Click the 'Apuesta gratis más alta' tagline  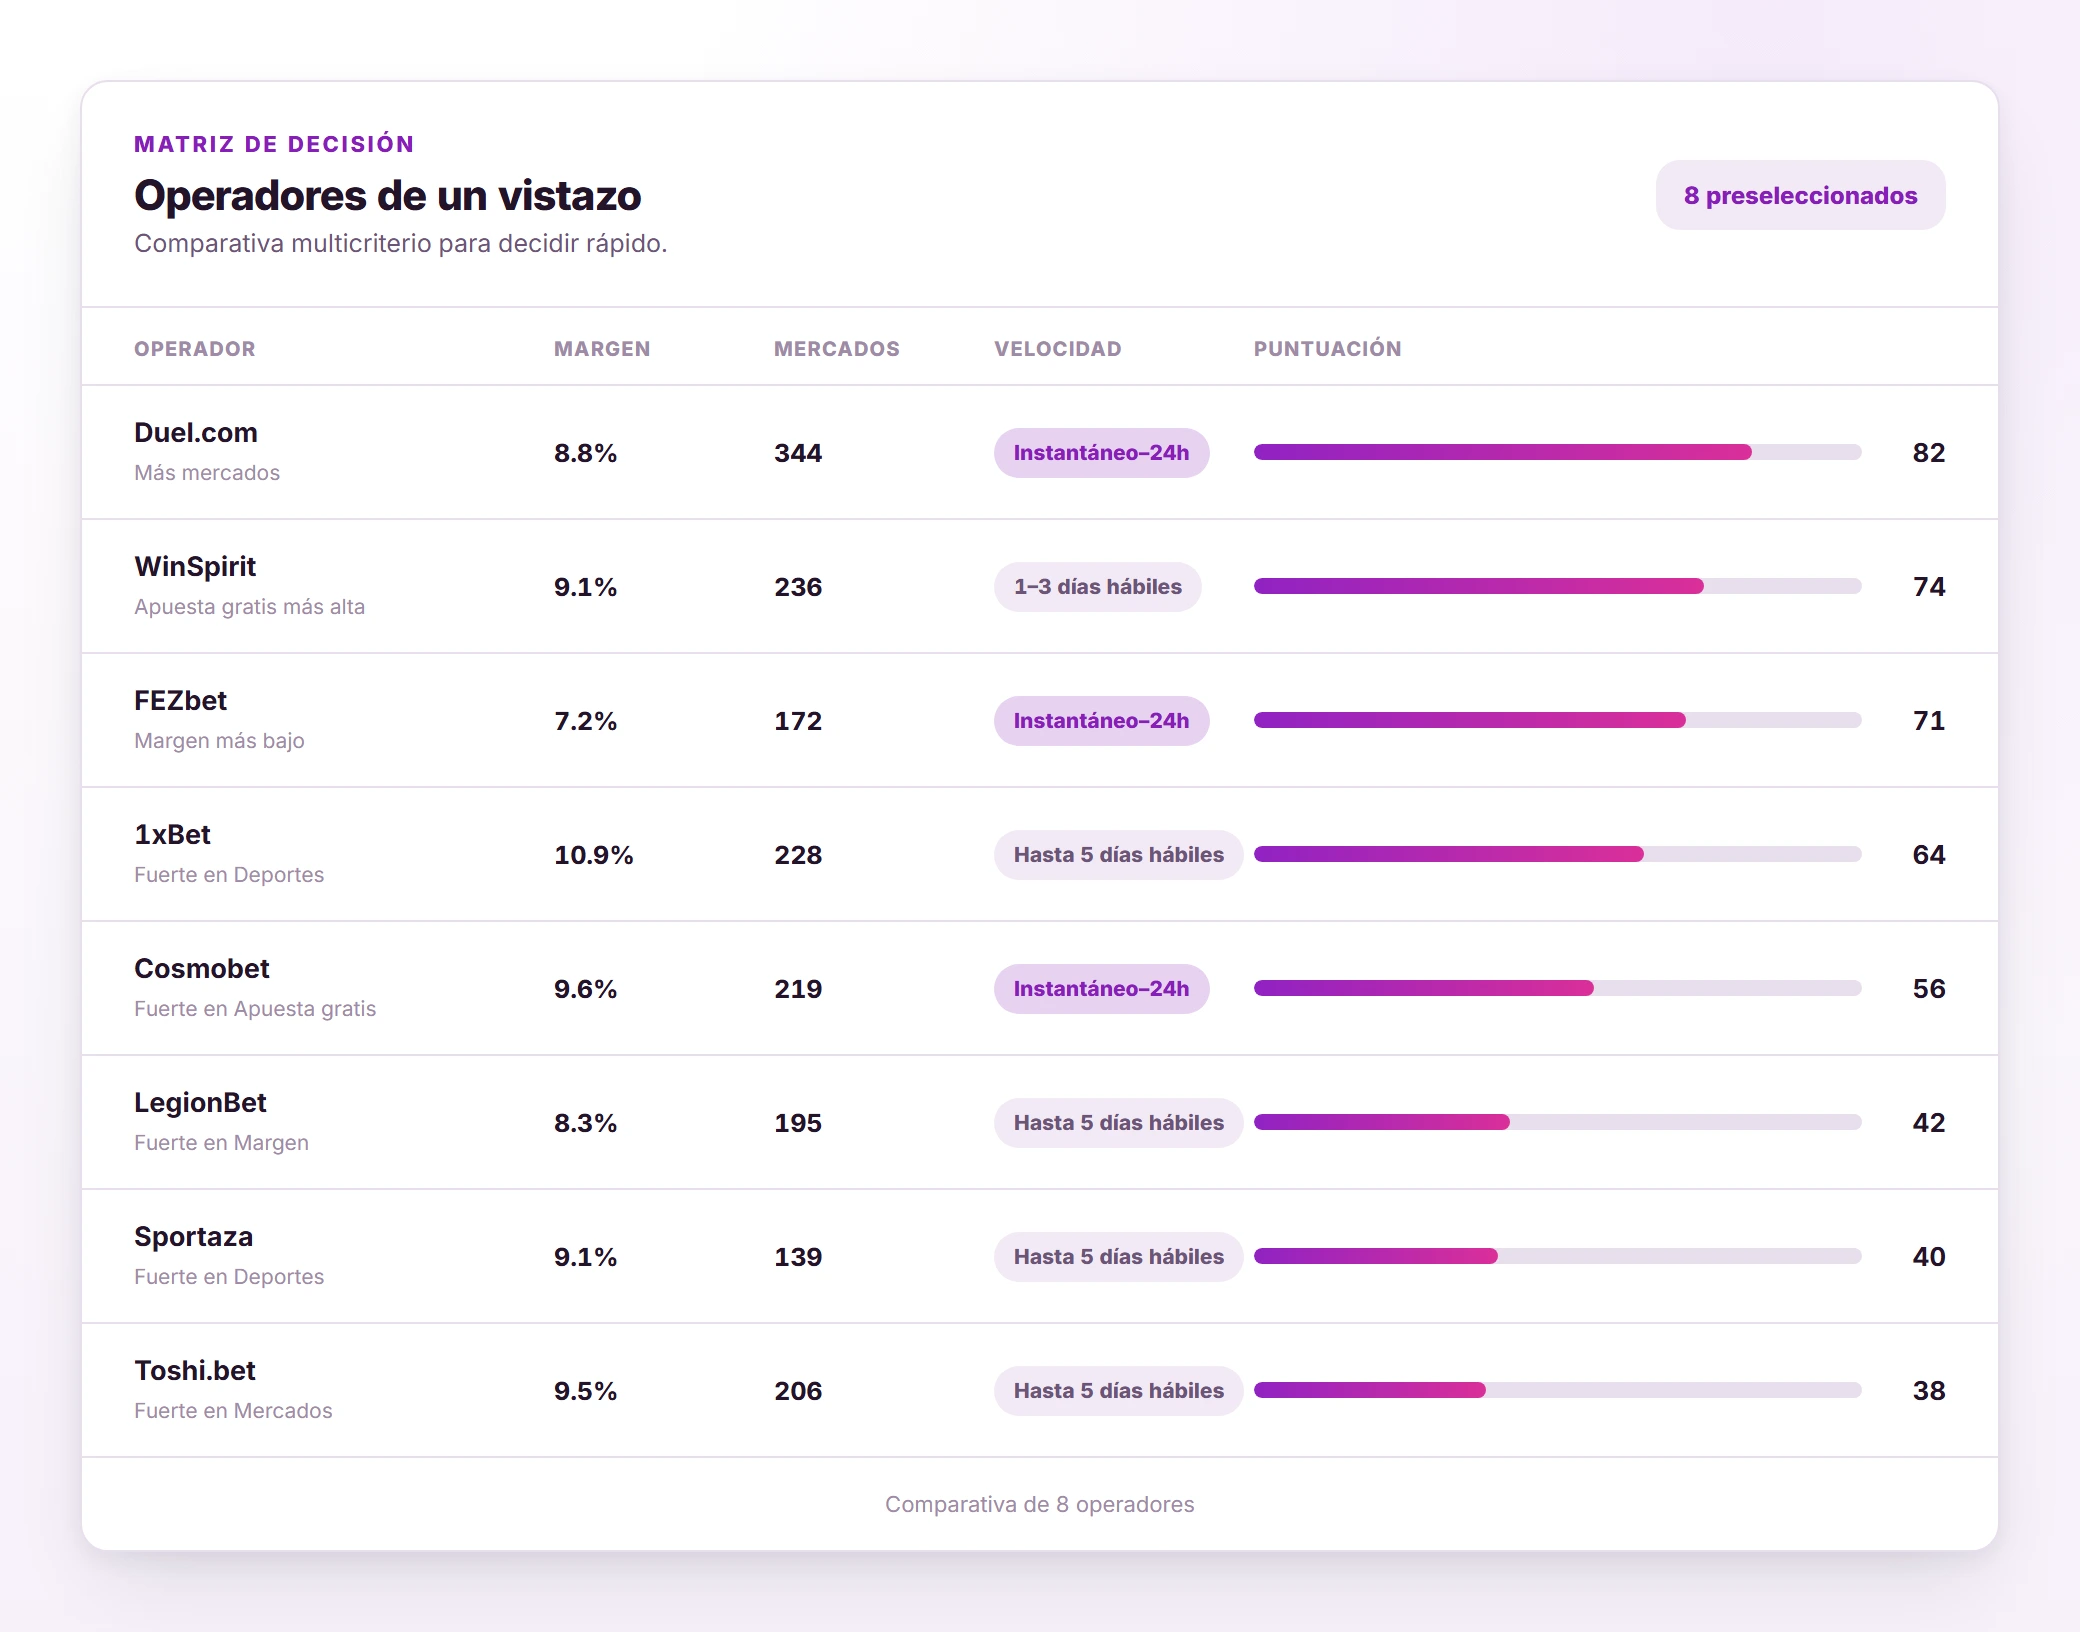pyautogui.click(x=249, y=607)
